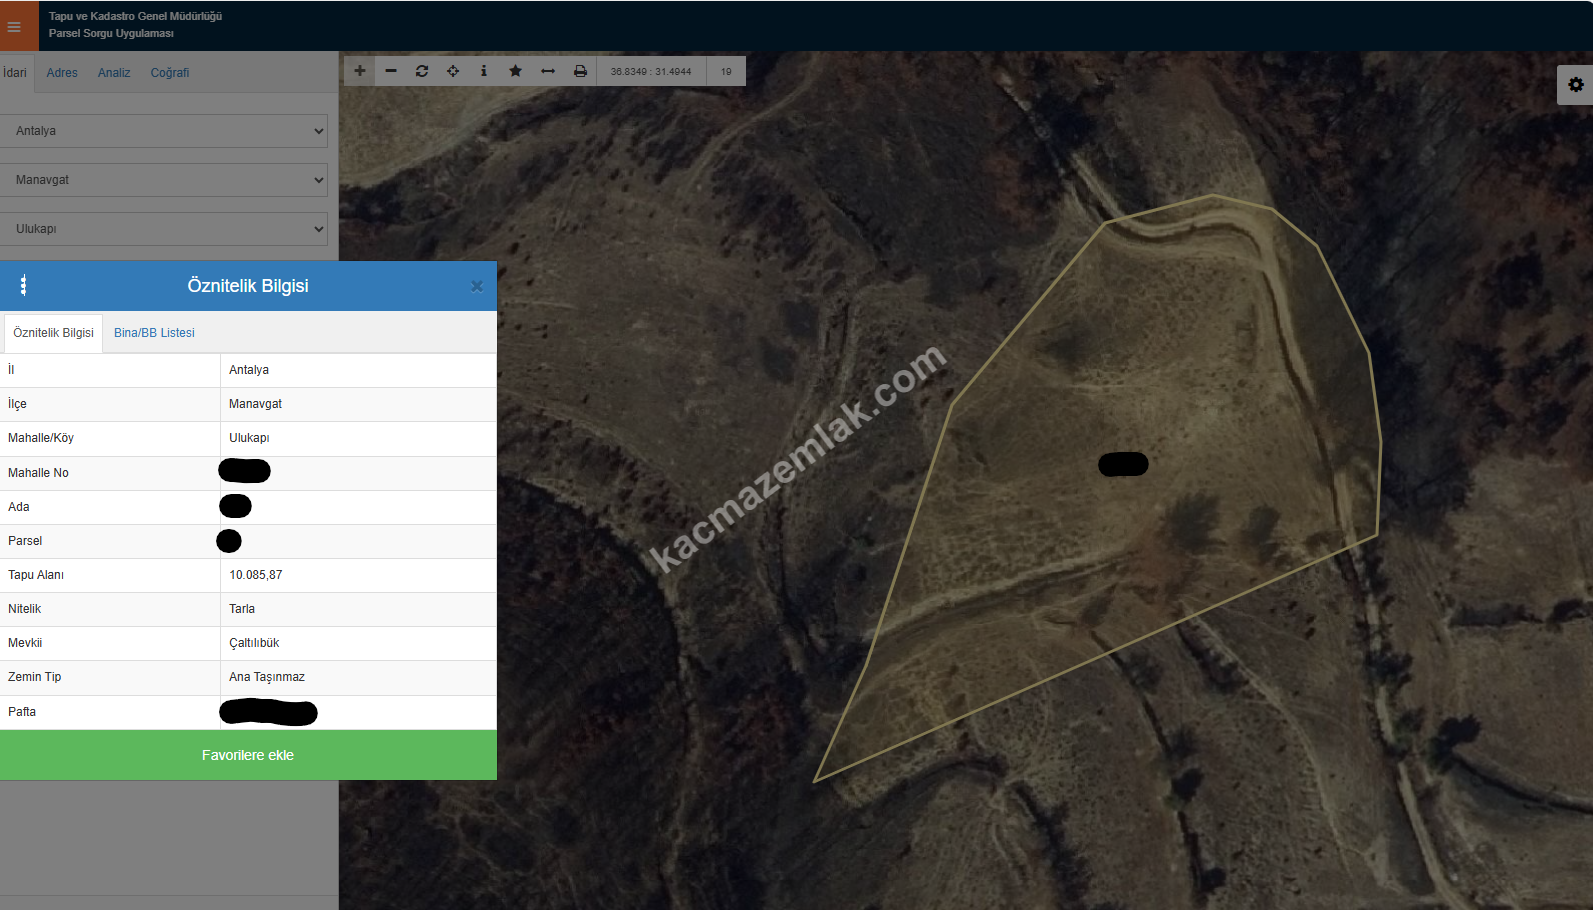The image size is (1593, 910).
Task: Expand the Antalya province dropdown
Action: 164,131
